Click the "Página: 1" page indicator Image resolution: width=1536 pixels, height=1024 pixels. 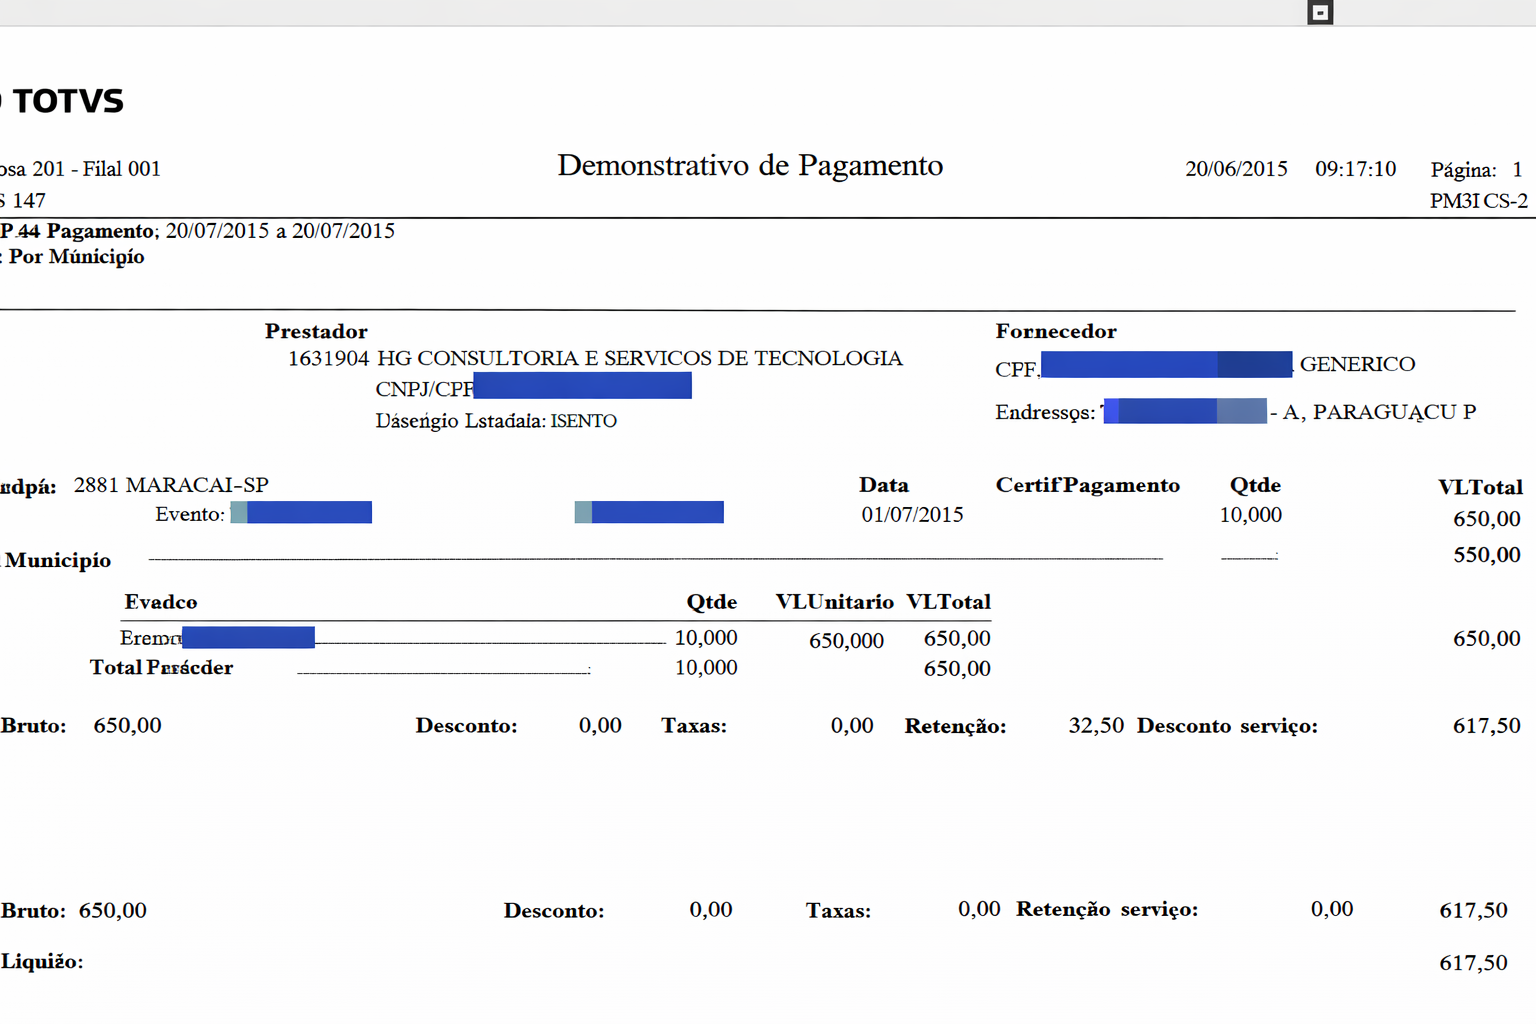click(1476, 169)
